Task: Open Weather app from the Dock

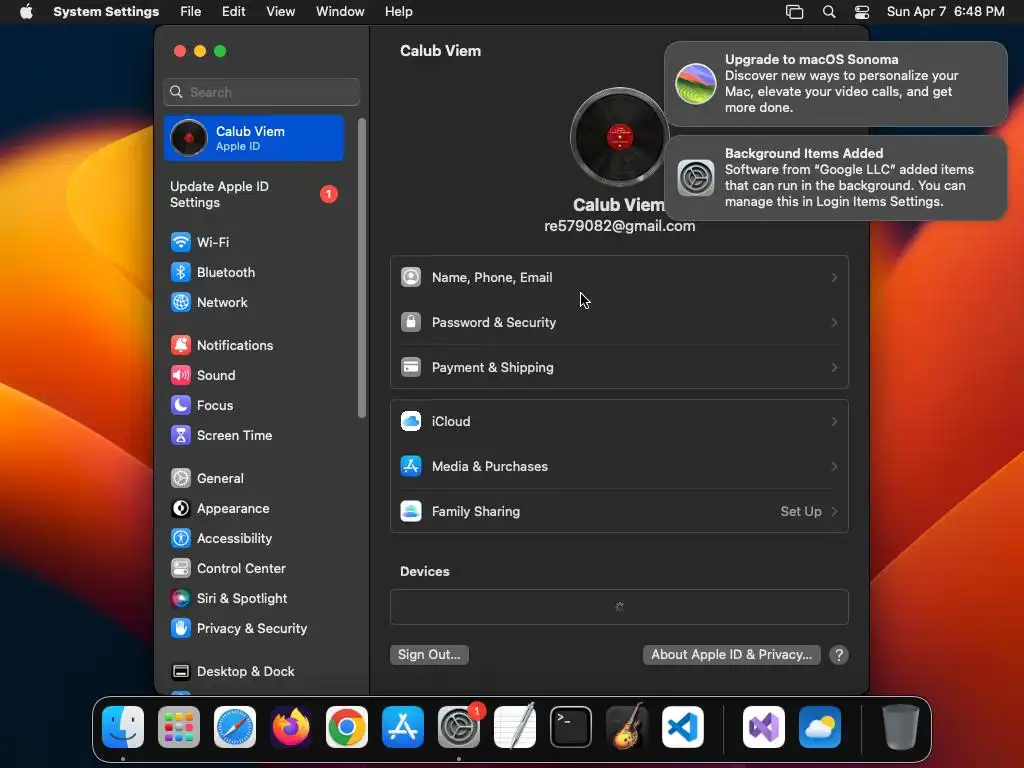Action: [820, 727]
